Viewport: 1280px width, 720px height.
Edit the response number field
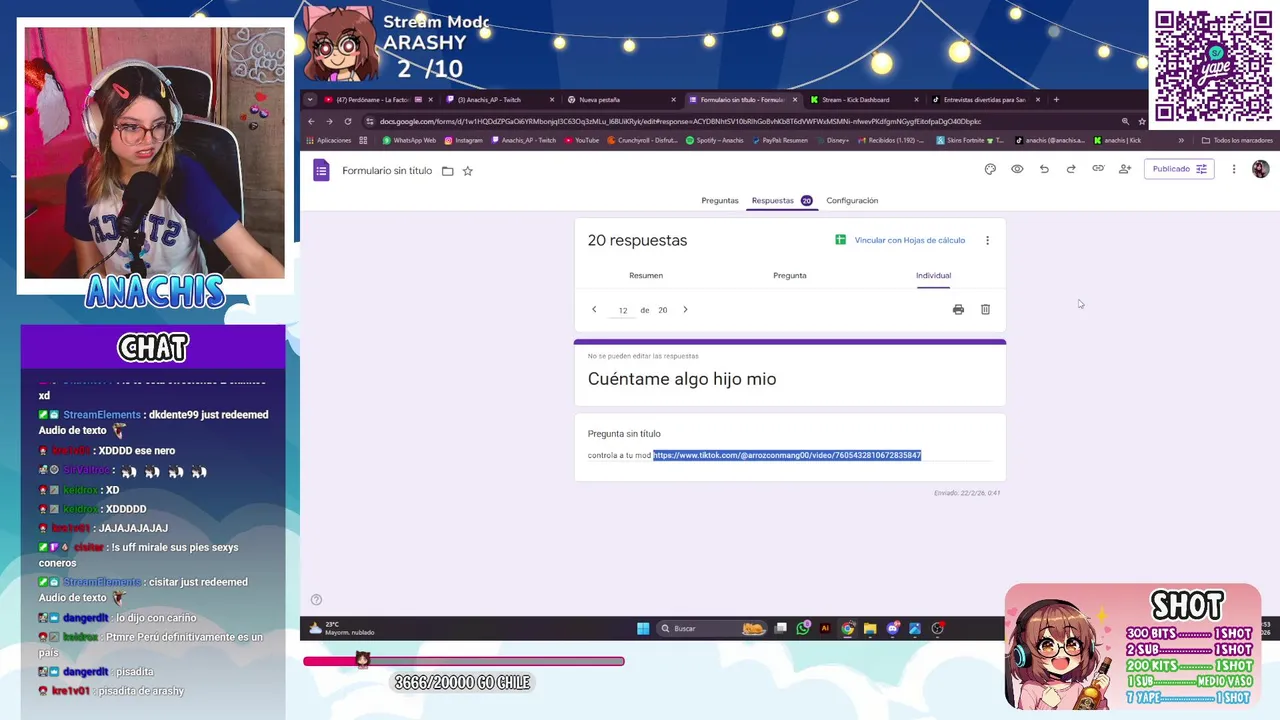(x=623, y=310)
